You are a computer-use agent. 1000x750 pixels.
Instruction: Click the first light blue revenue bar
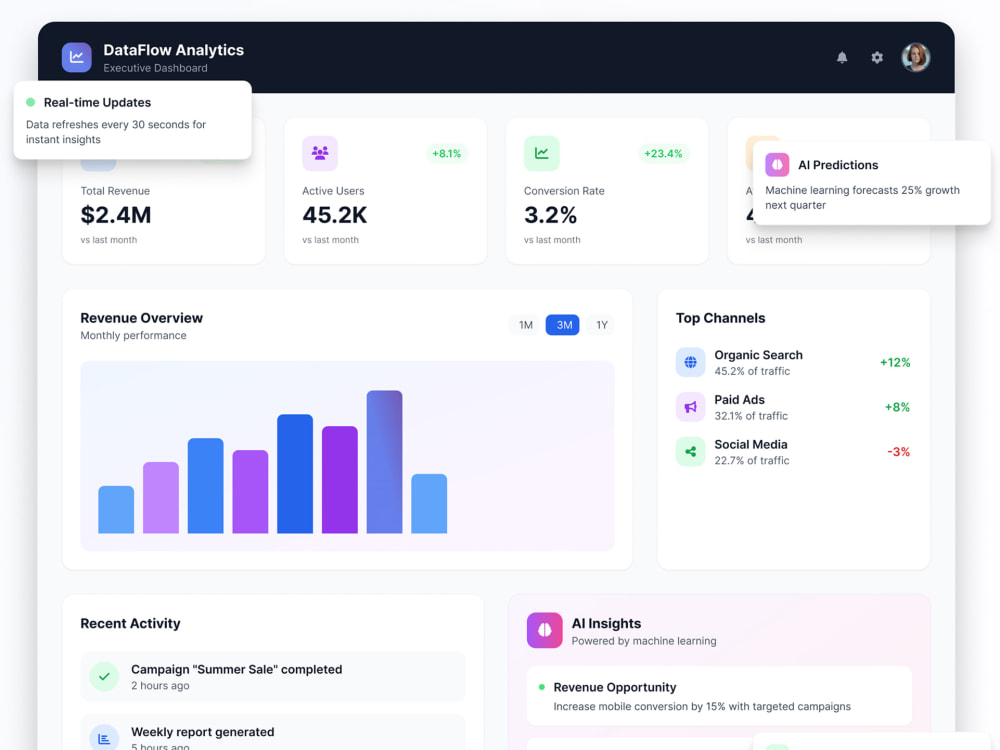click(x=116, y=510)
